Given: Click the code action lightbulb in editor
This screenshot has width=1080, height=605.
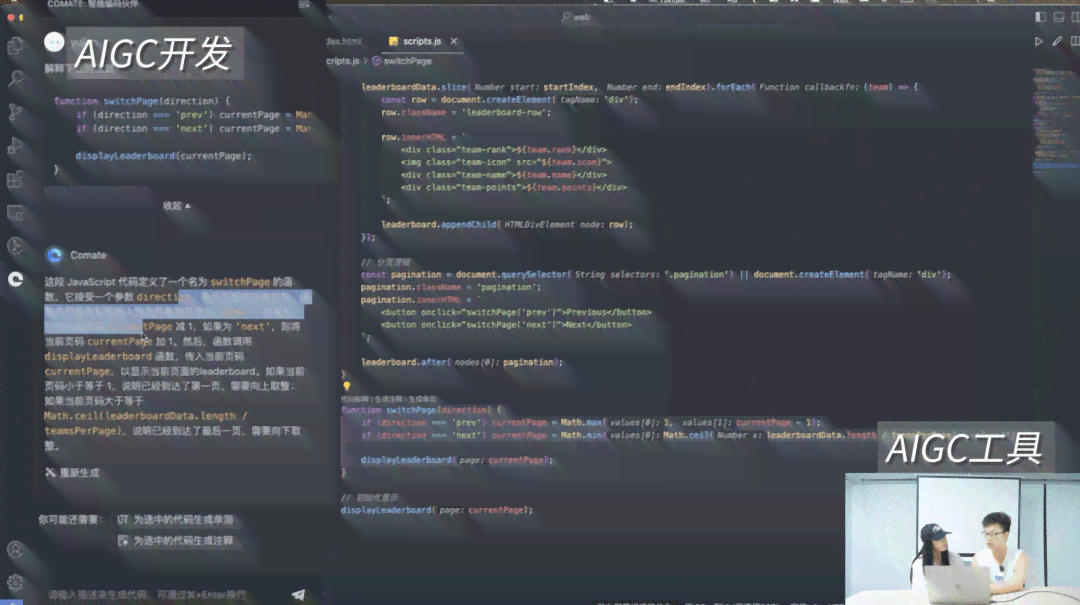Looking at the screenshot, I should pos(346,387).
